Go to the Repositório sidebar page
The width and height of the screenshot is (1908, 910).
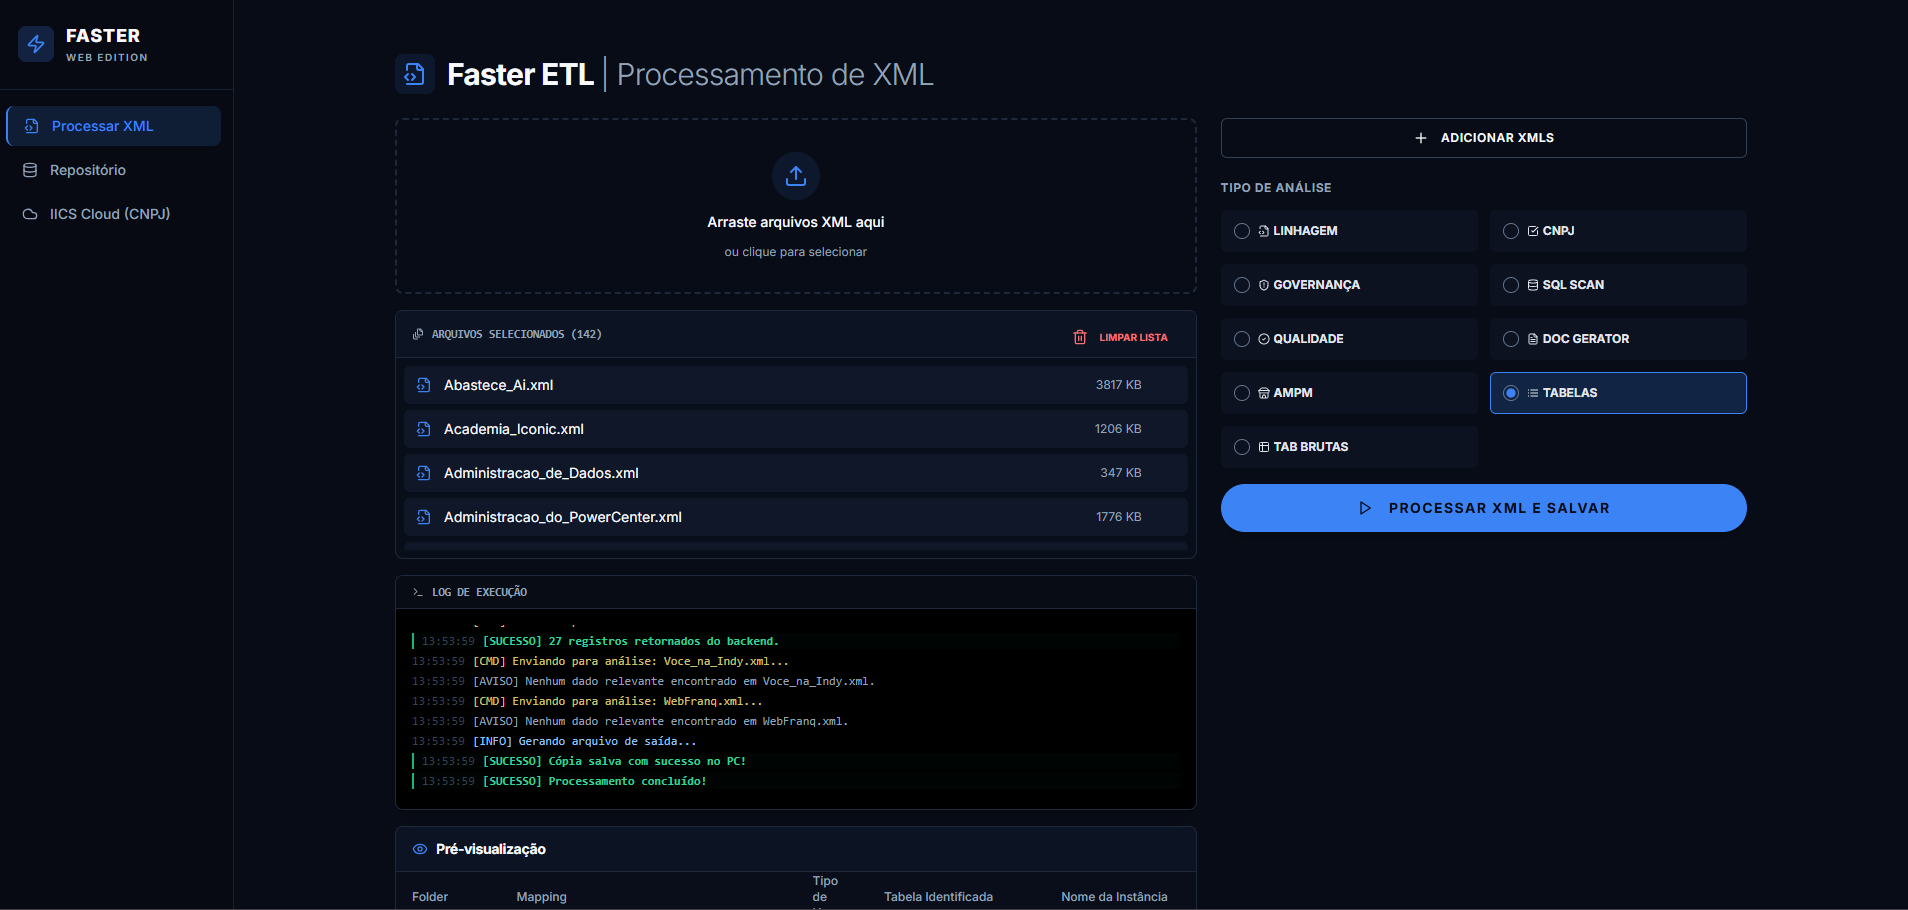pos(114,170)
